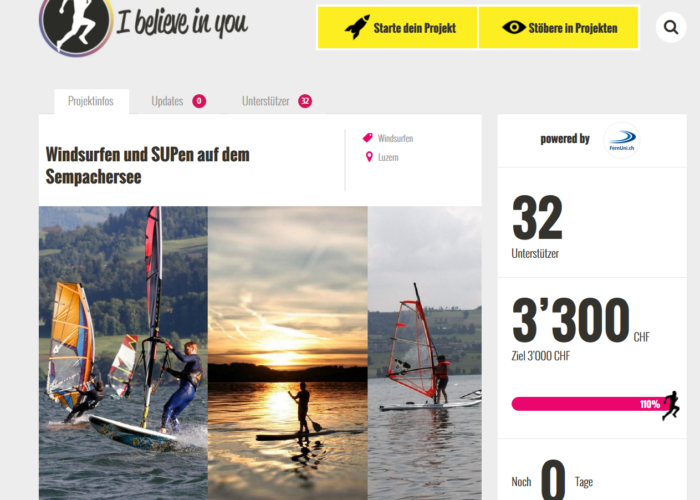This screenshot has height=500, width=700.
Task: Click the Stöbere in Projekten button
Action: pos(558,28)
